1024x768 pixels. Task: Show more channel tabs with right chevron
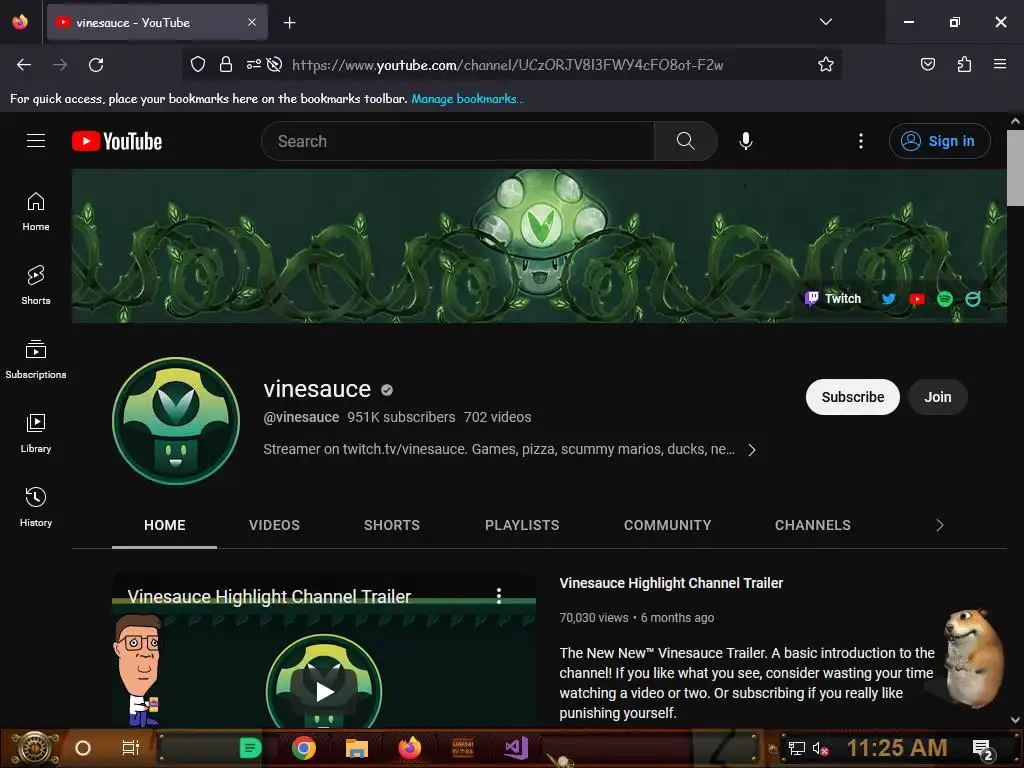tap(940, 525)
